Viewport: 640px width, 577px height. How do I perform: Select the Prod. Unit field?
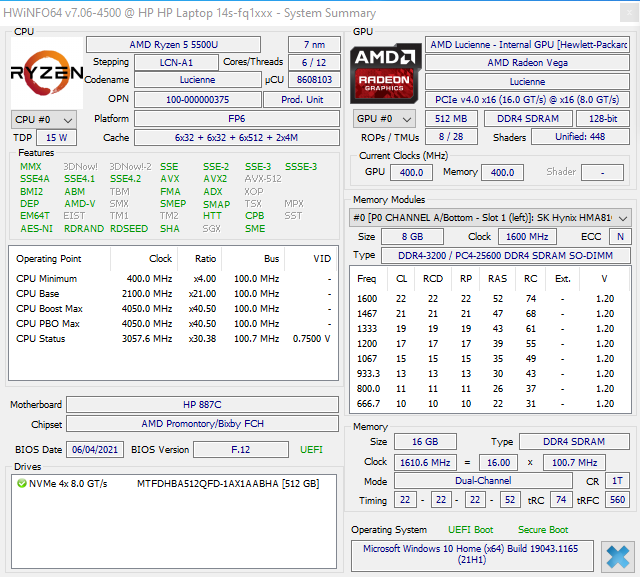[302, 100]
